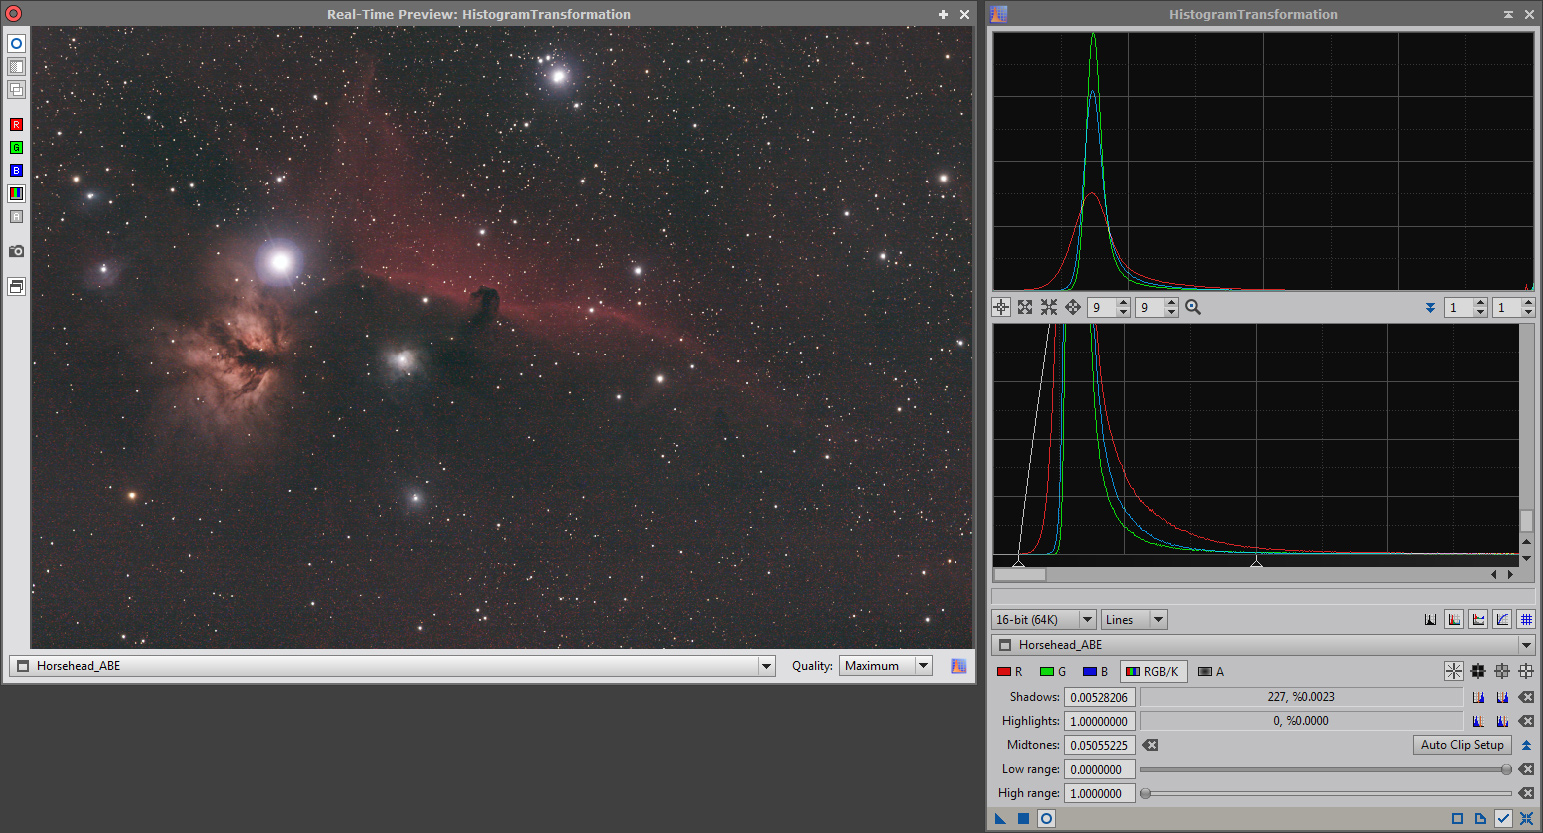1543x833 pixels.
Task: Select the B channel tab
Action: [1096, 672]
